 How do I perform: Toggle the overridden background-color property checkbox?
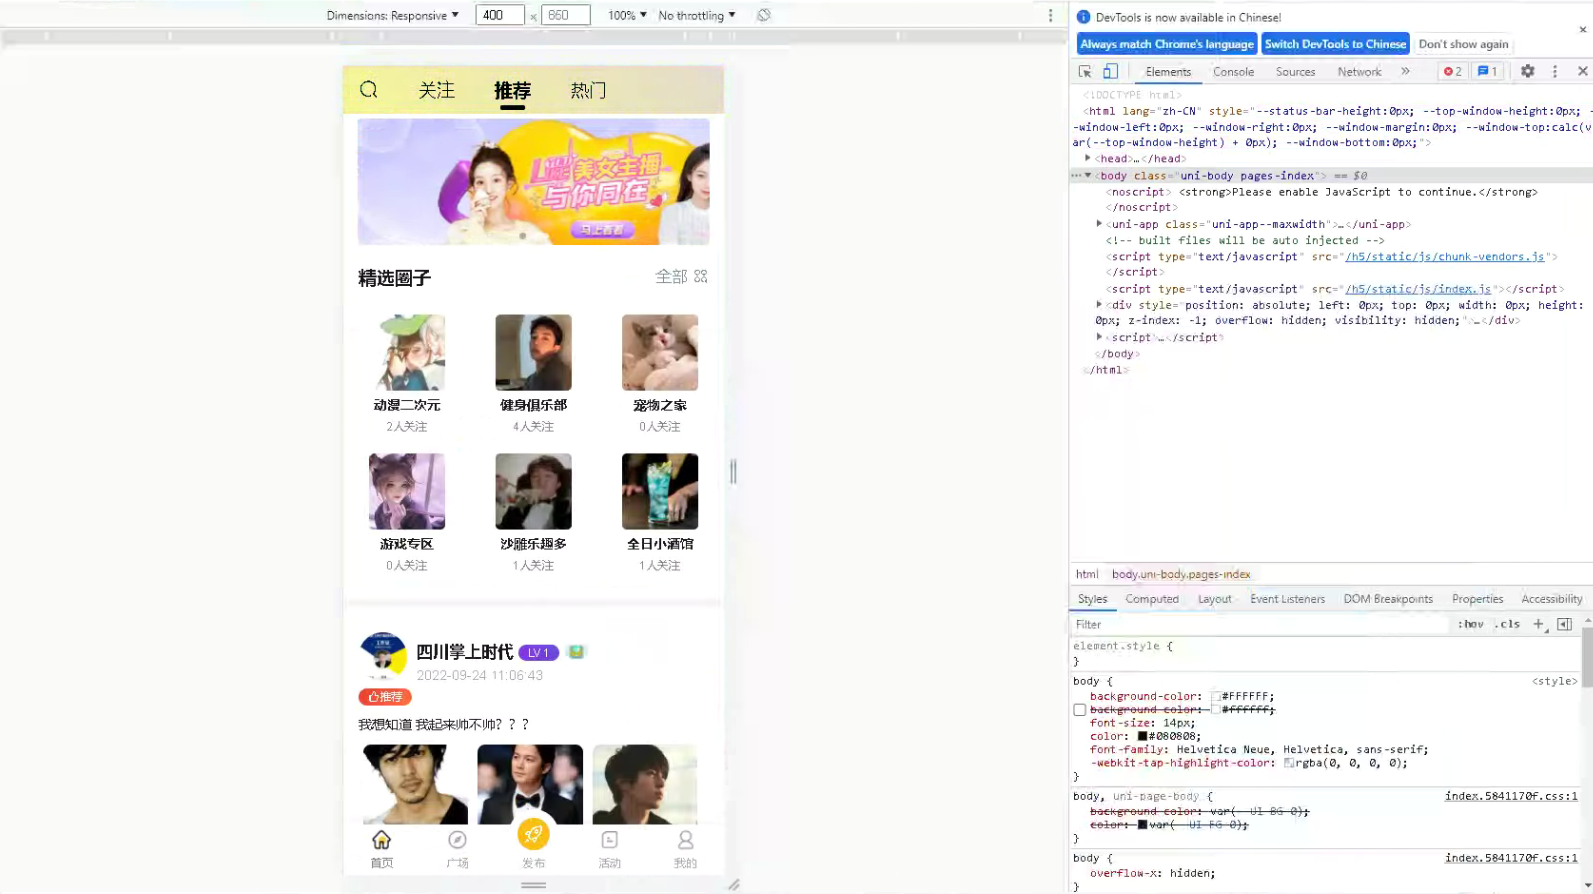(x=1079, y=710)
